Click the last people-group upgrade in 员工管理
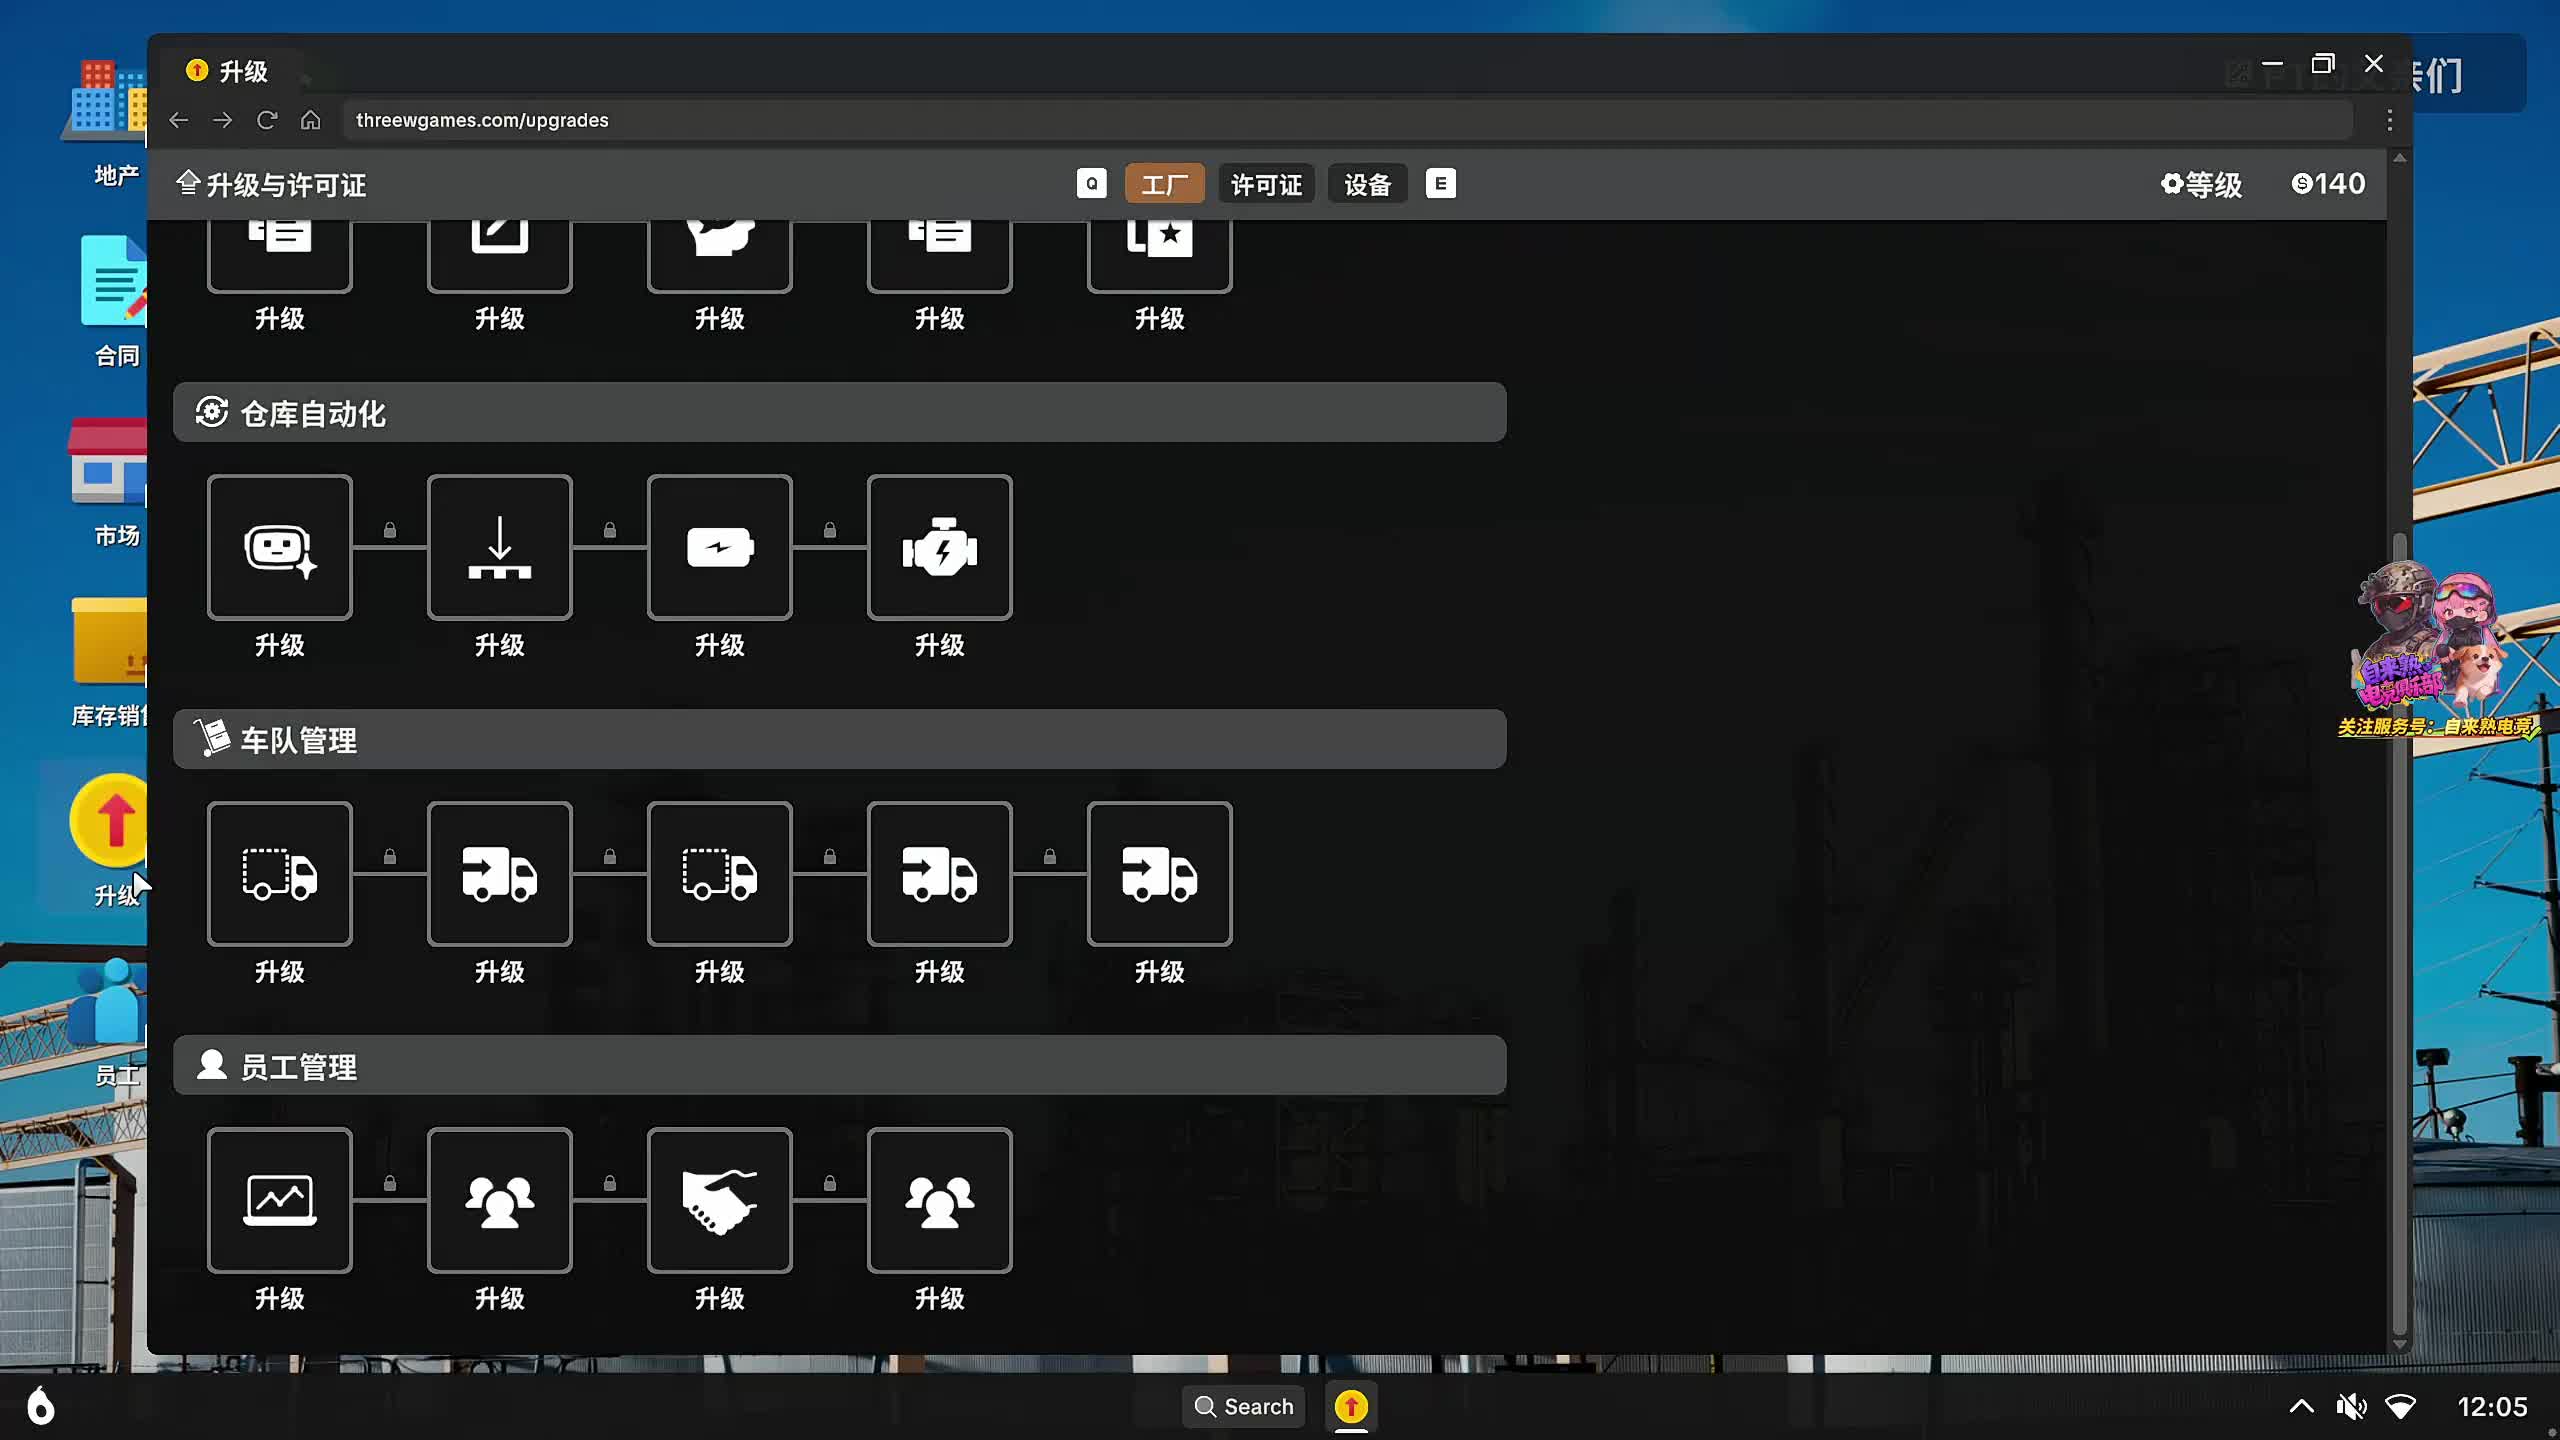Viewport: 2560px width, 1440px height. pyautogui.click(x=939, y=1200)
